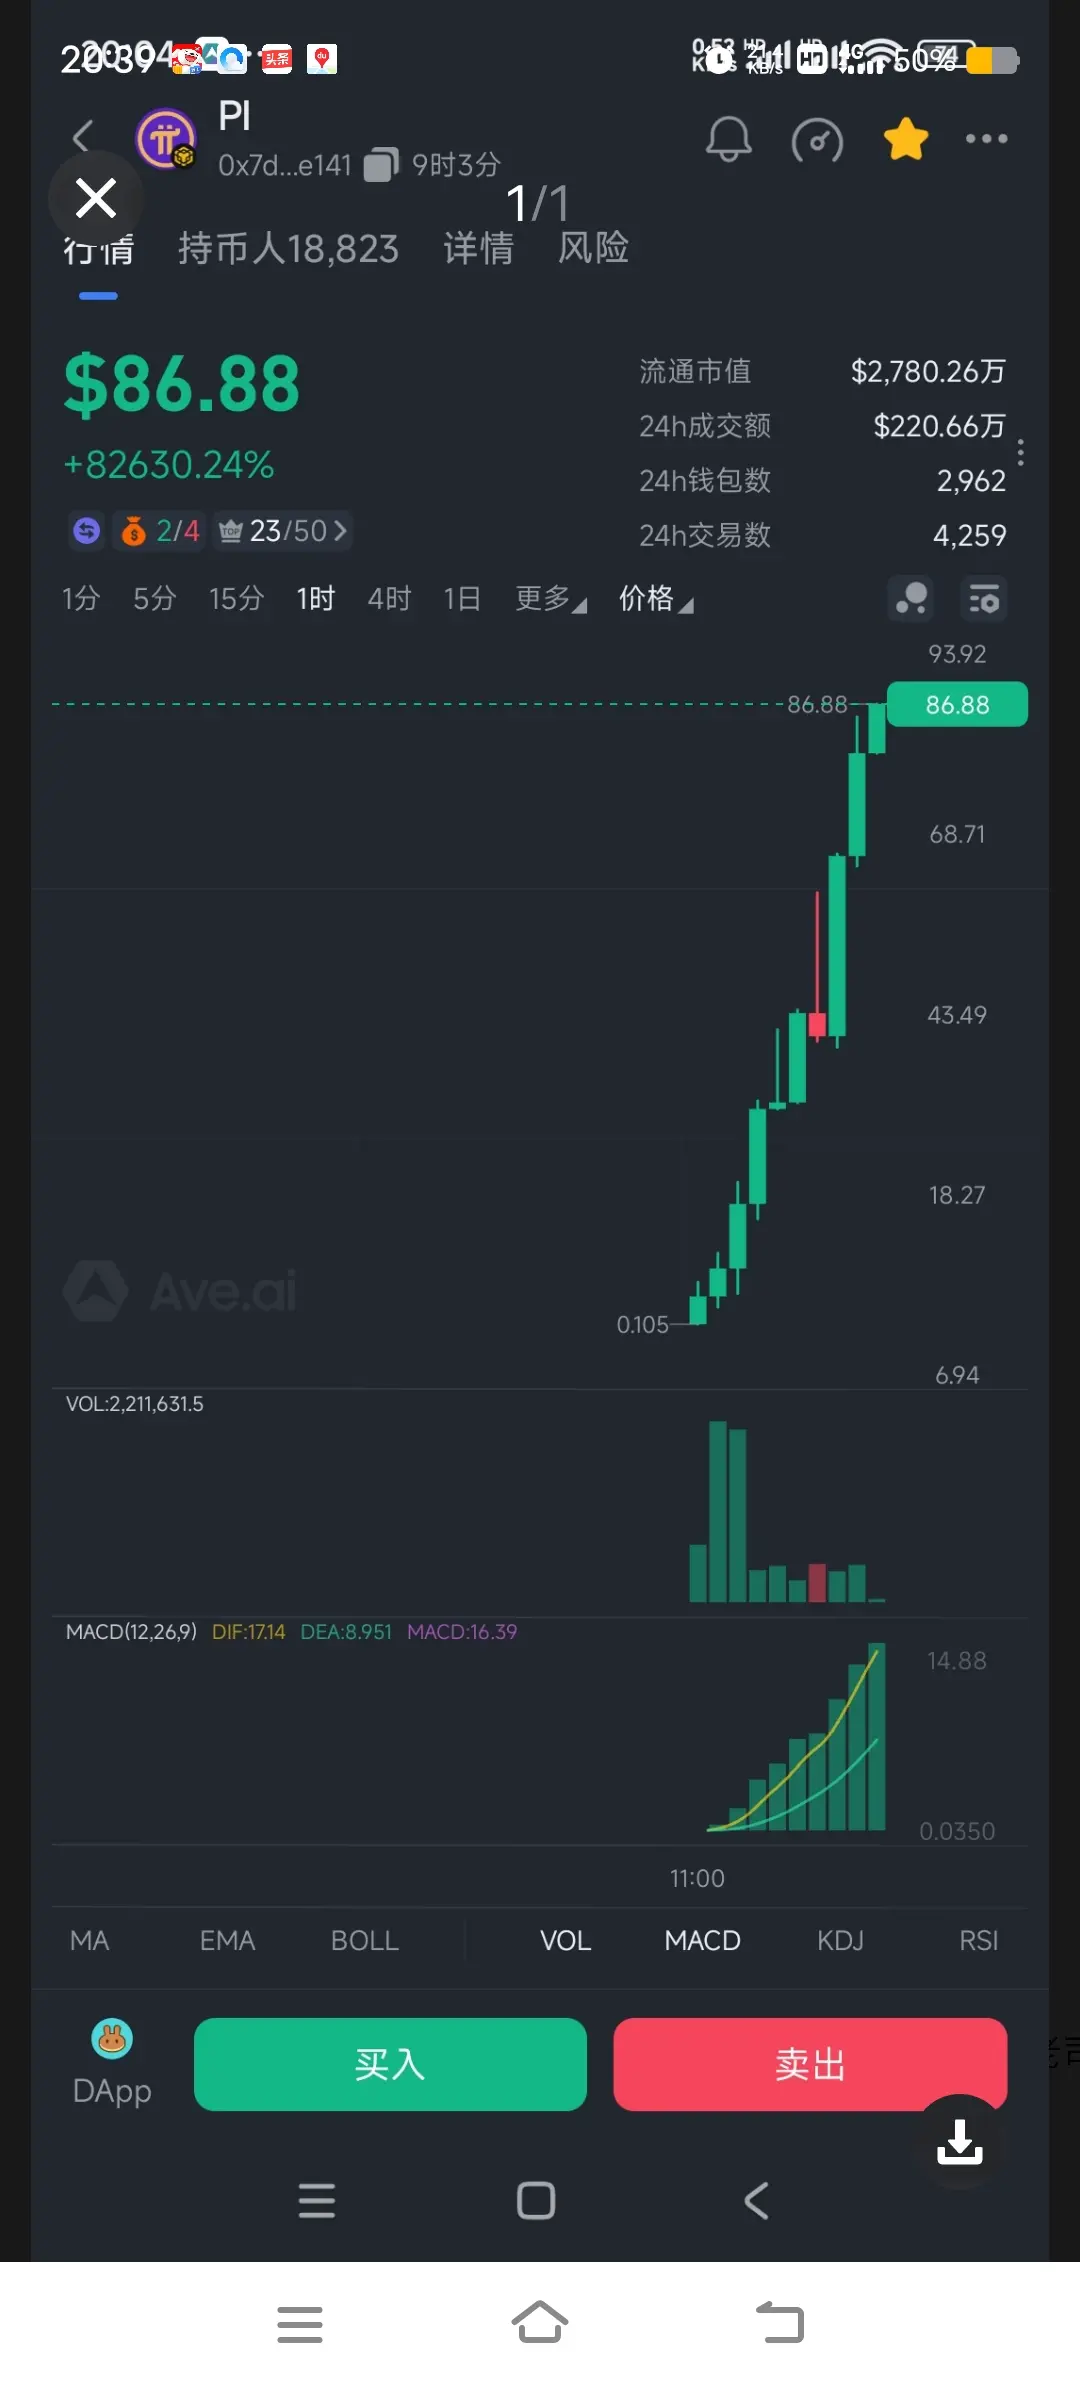Close the image viewer with X

click(96, 198)
